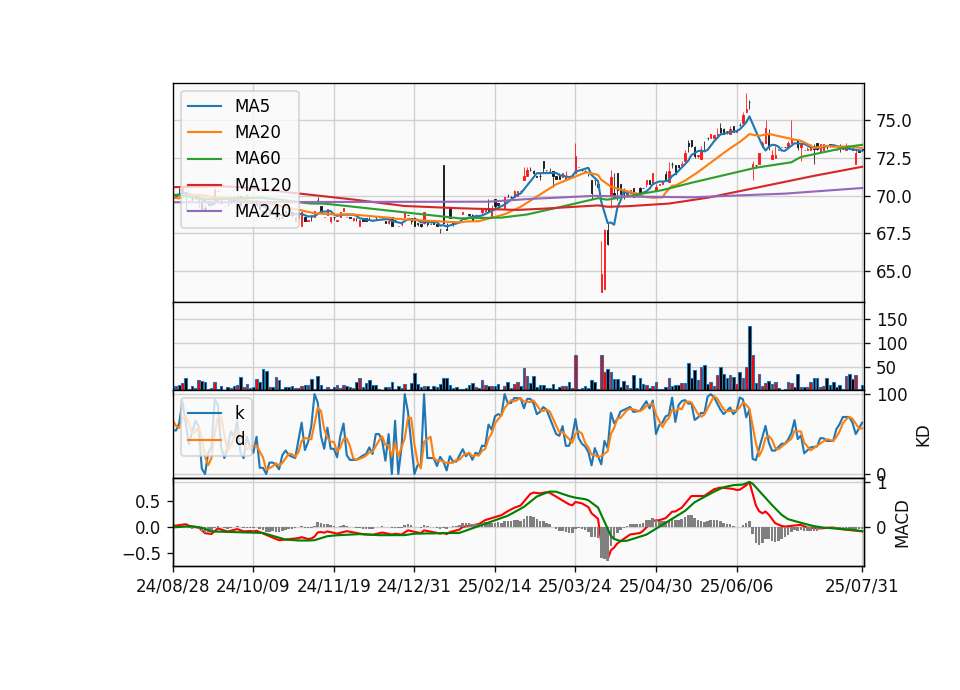Click the 24/08/28 date axis label
The image size is (960, 690).
(x=173, y=586)
